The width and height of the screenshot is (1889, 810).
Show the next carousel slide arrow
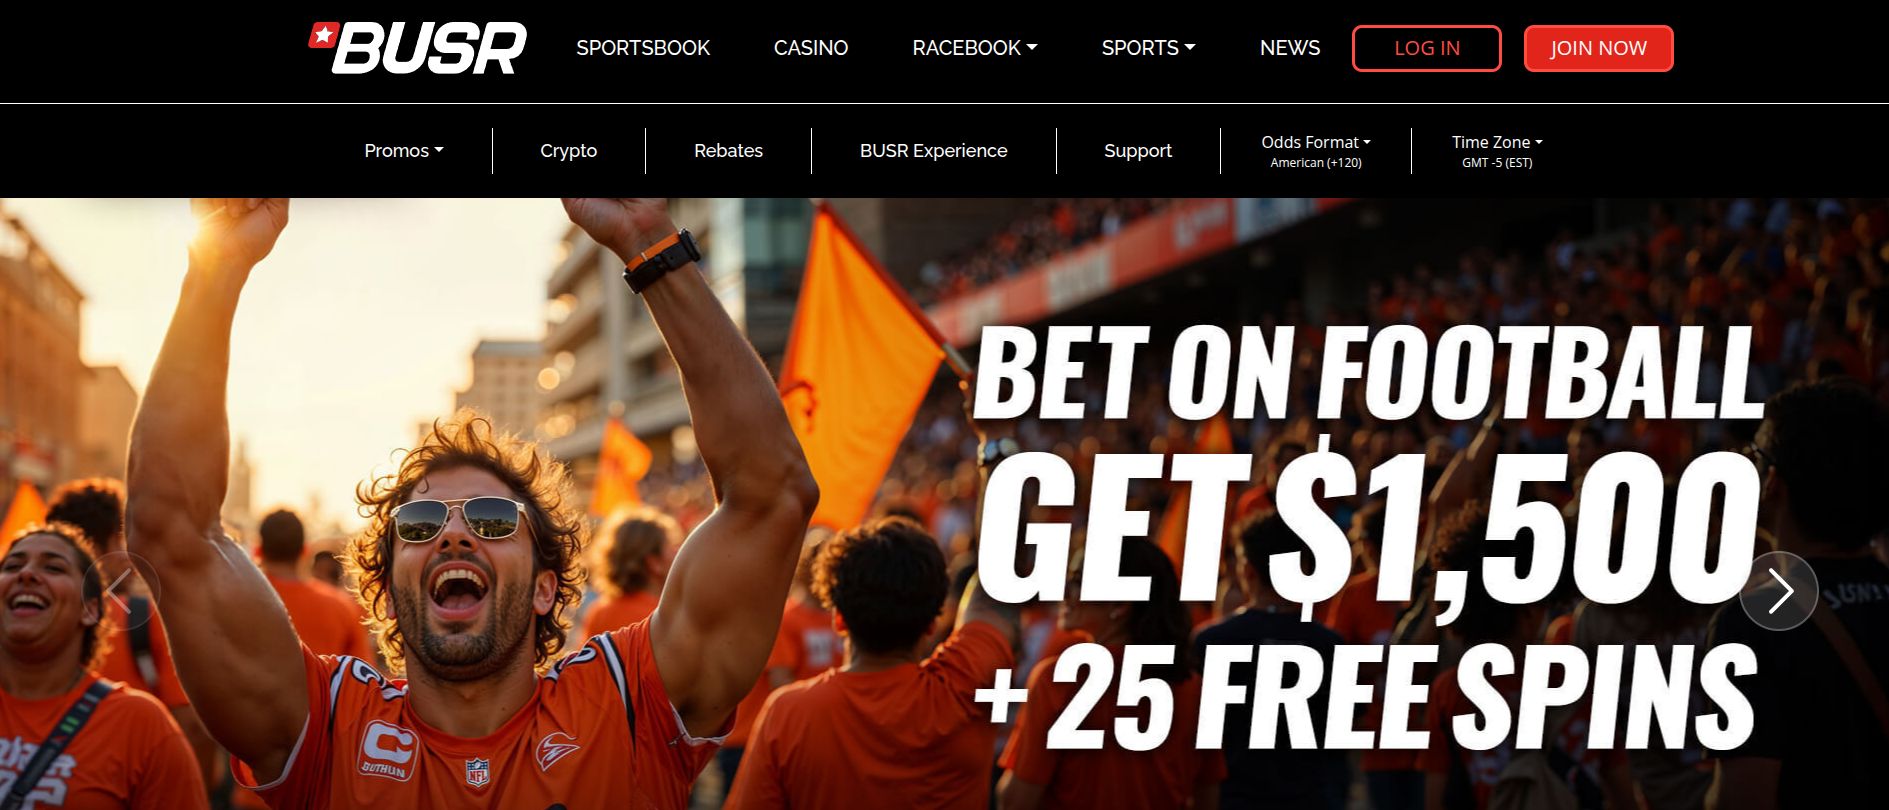[1778, 591]
